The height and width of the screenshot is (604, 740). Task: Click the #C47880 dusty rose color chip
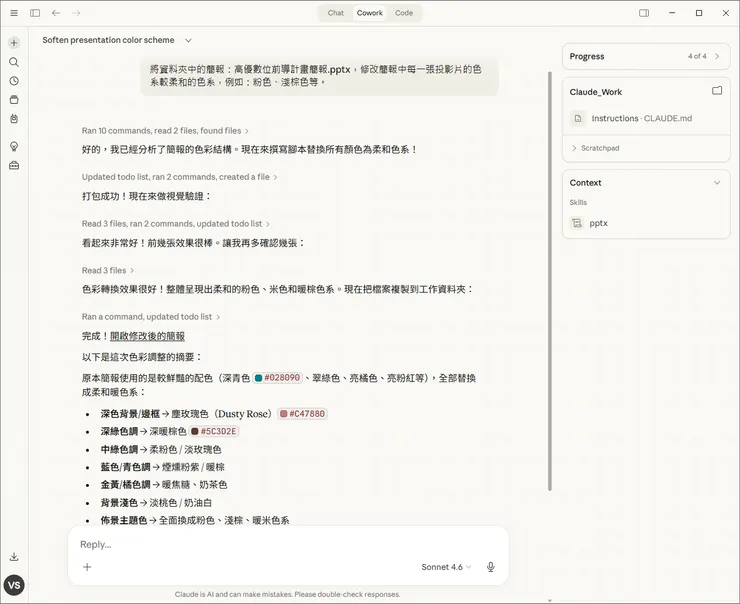point(302,414)
